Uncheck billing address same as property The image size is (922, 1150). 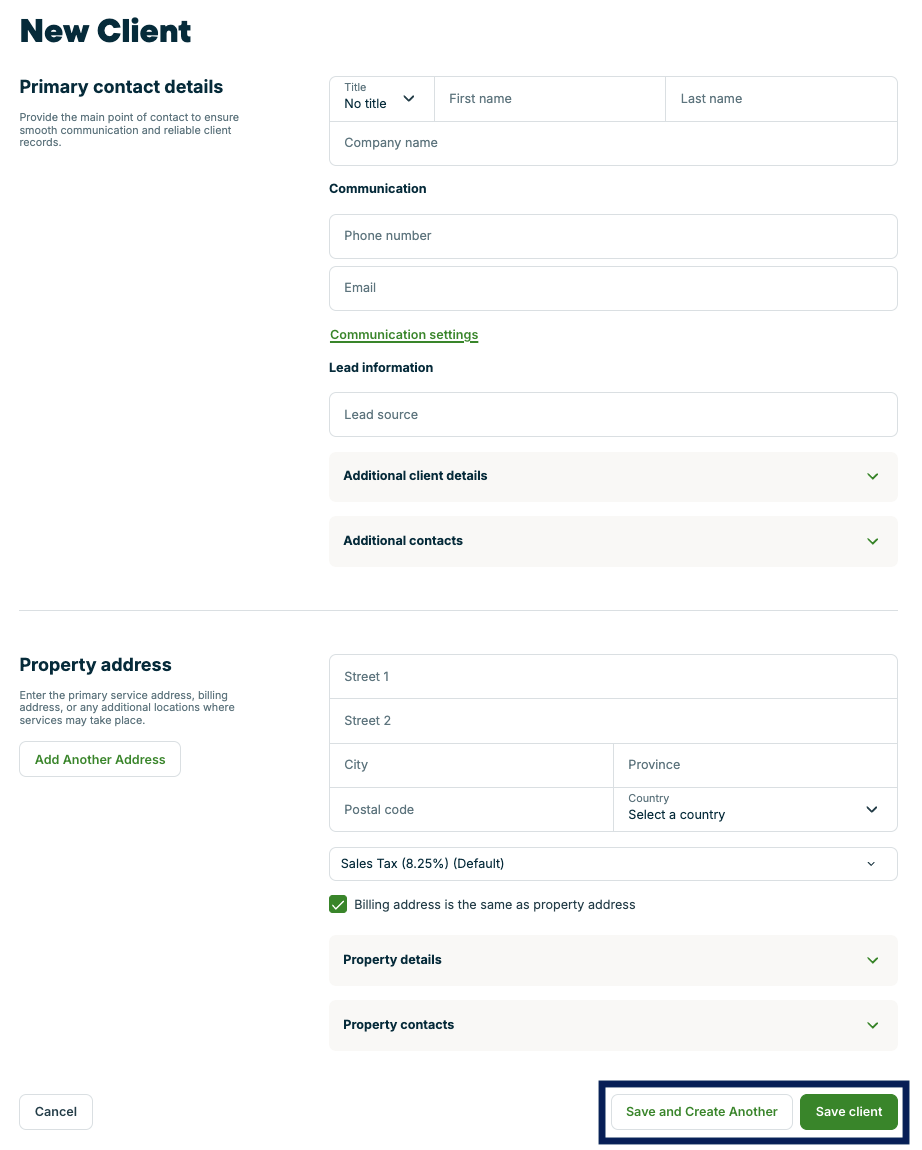[x=338, y=905]
